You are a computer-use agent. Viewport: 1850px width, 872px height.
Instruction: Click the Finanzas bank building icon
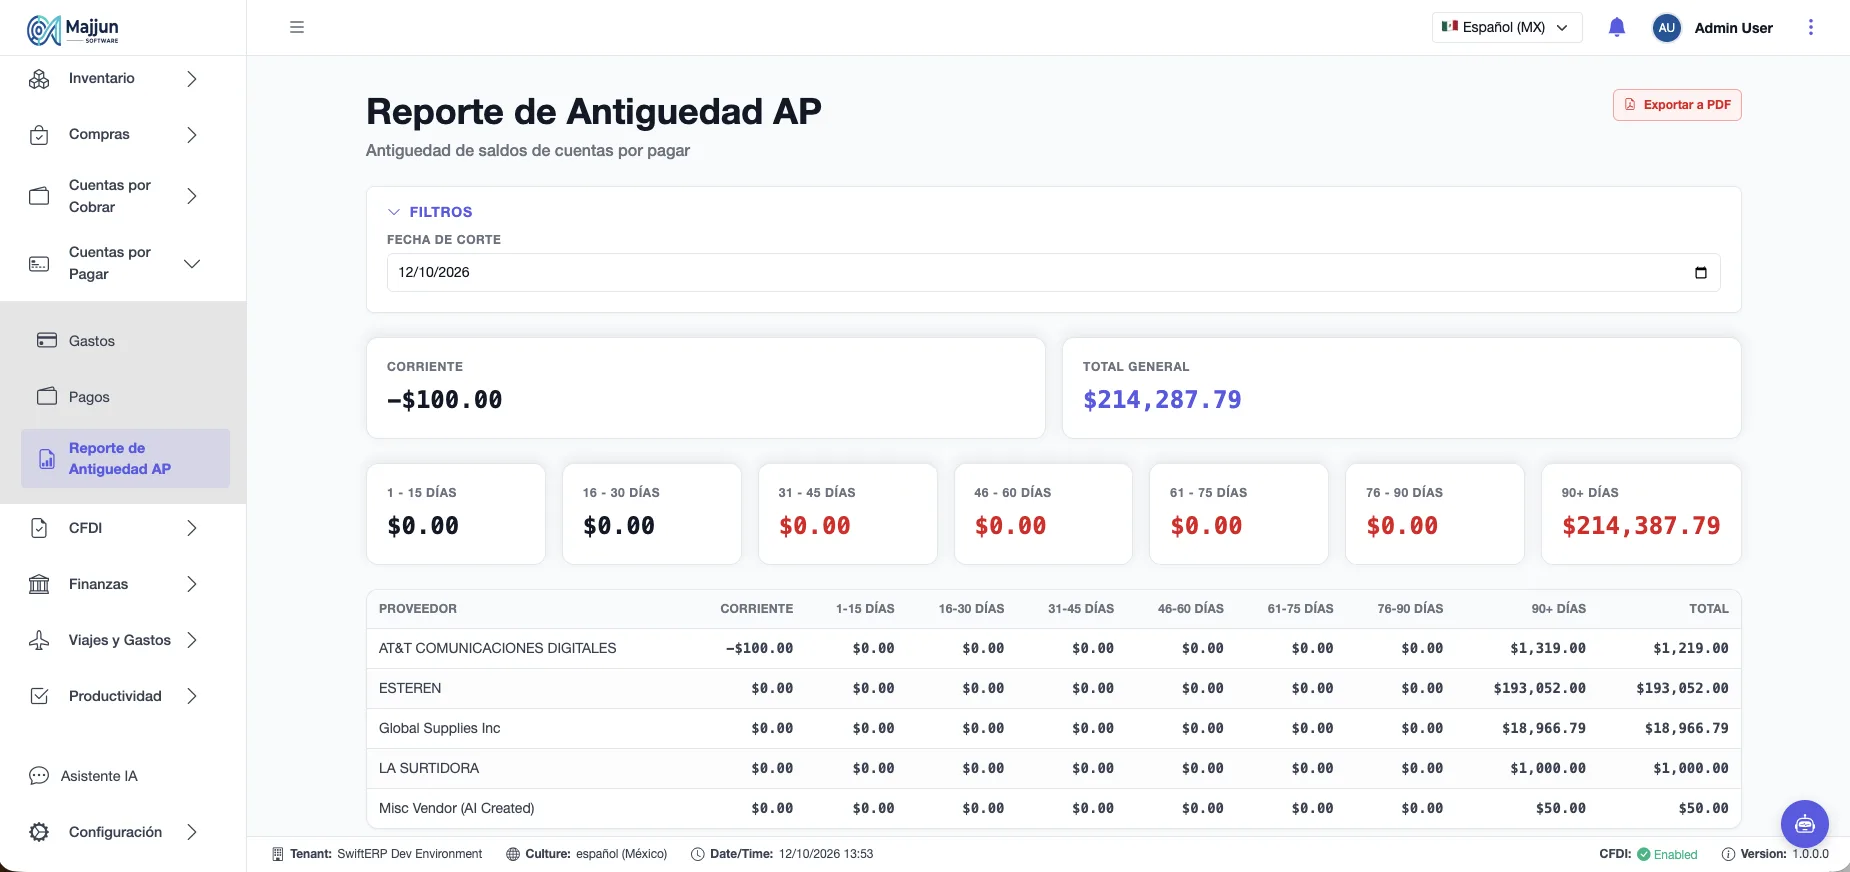click(x=39, y=584)
